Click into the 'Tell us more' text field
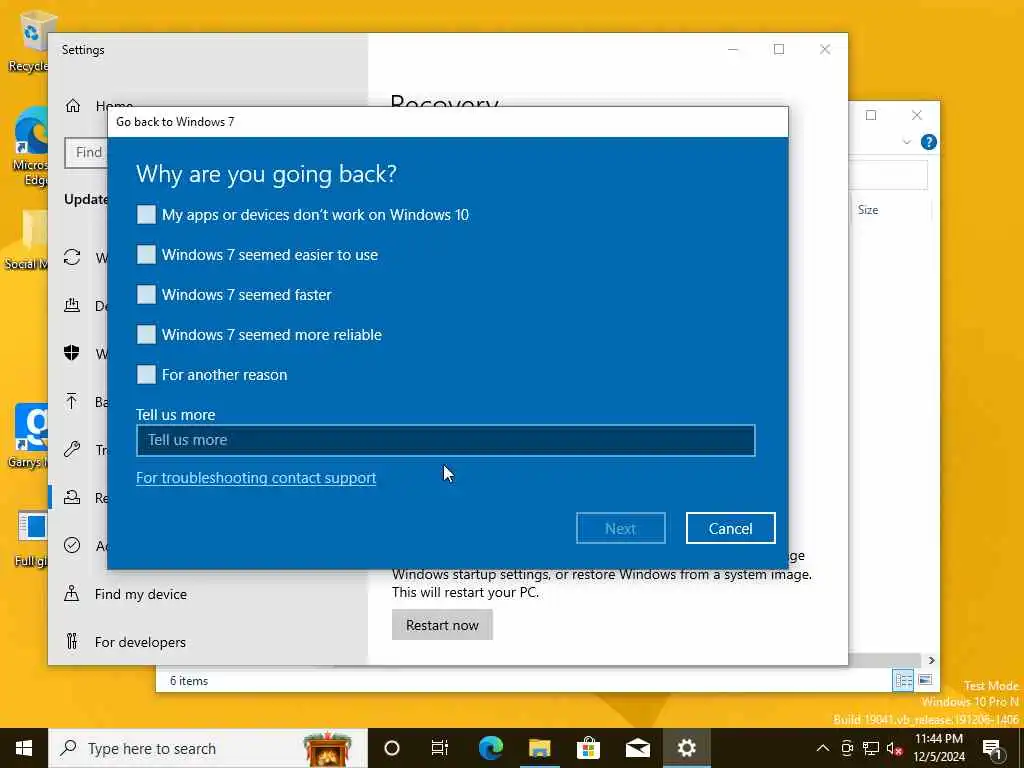1024x768 pixels. coord(445,440)
